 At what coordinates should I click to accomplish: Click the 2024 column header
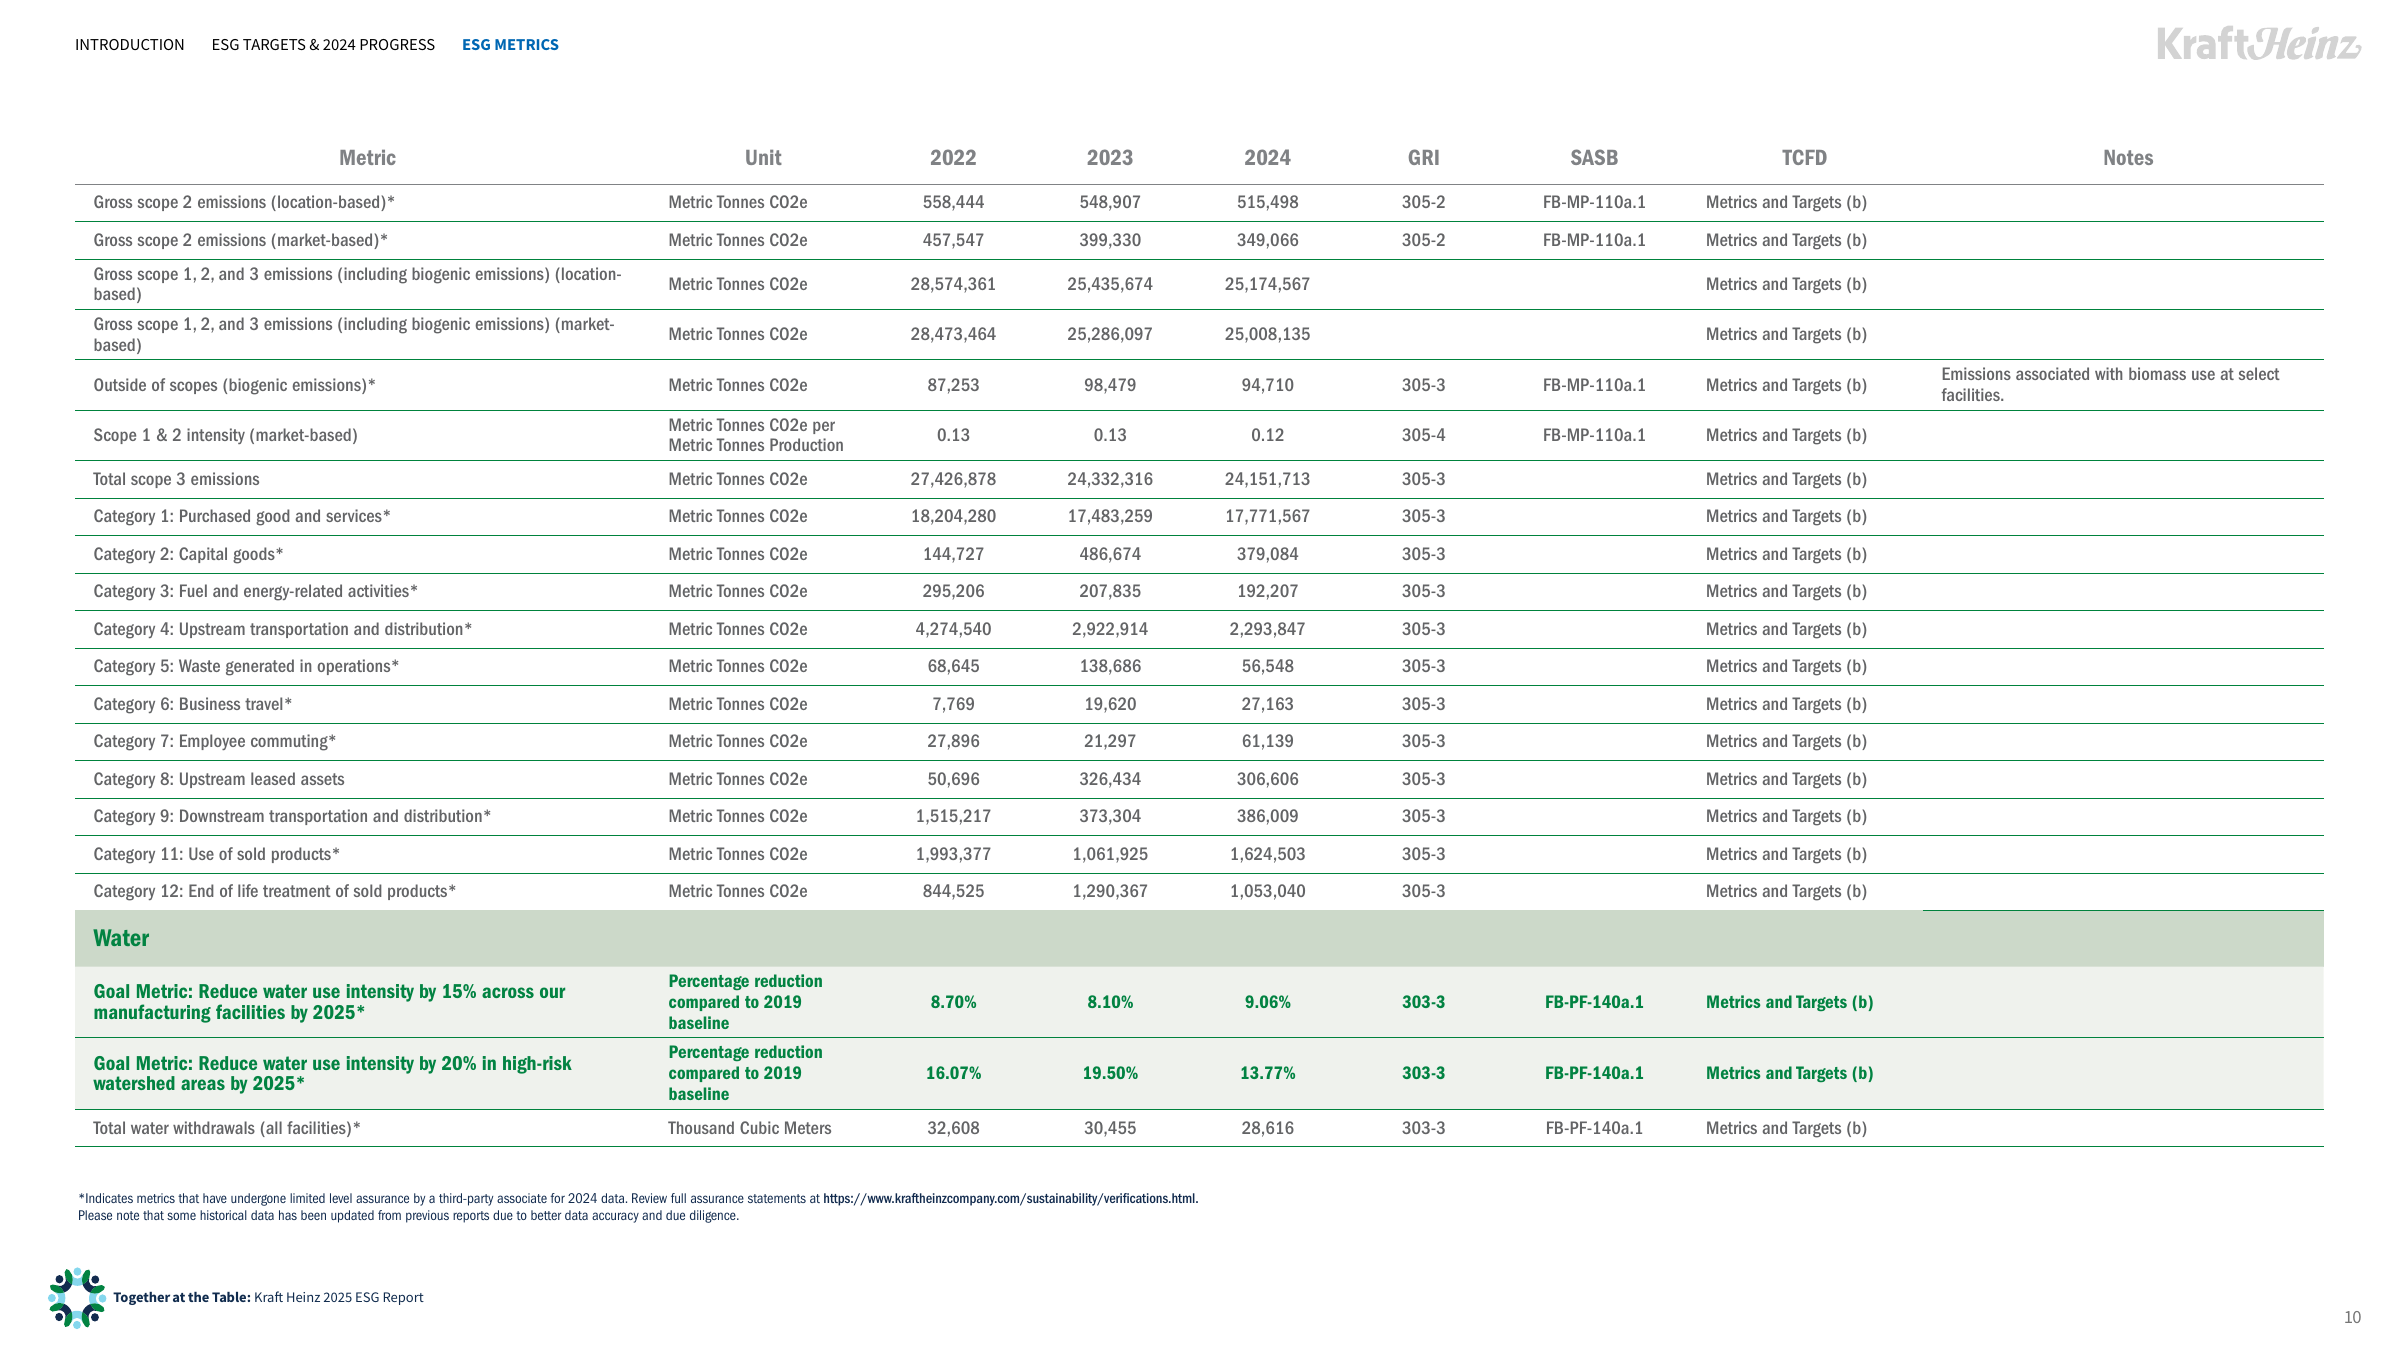point(1267,158)
